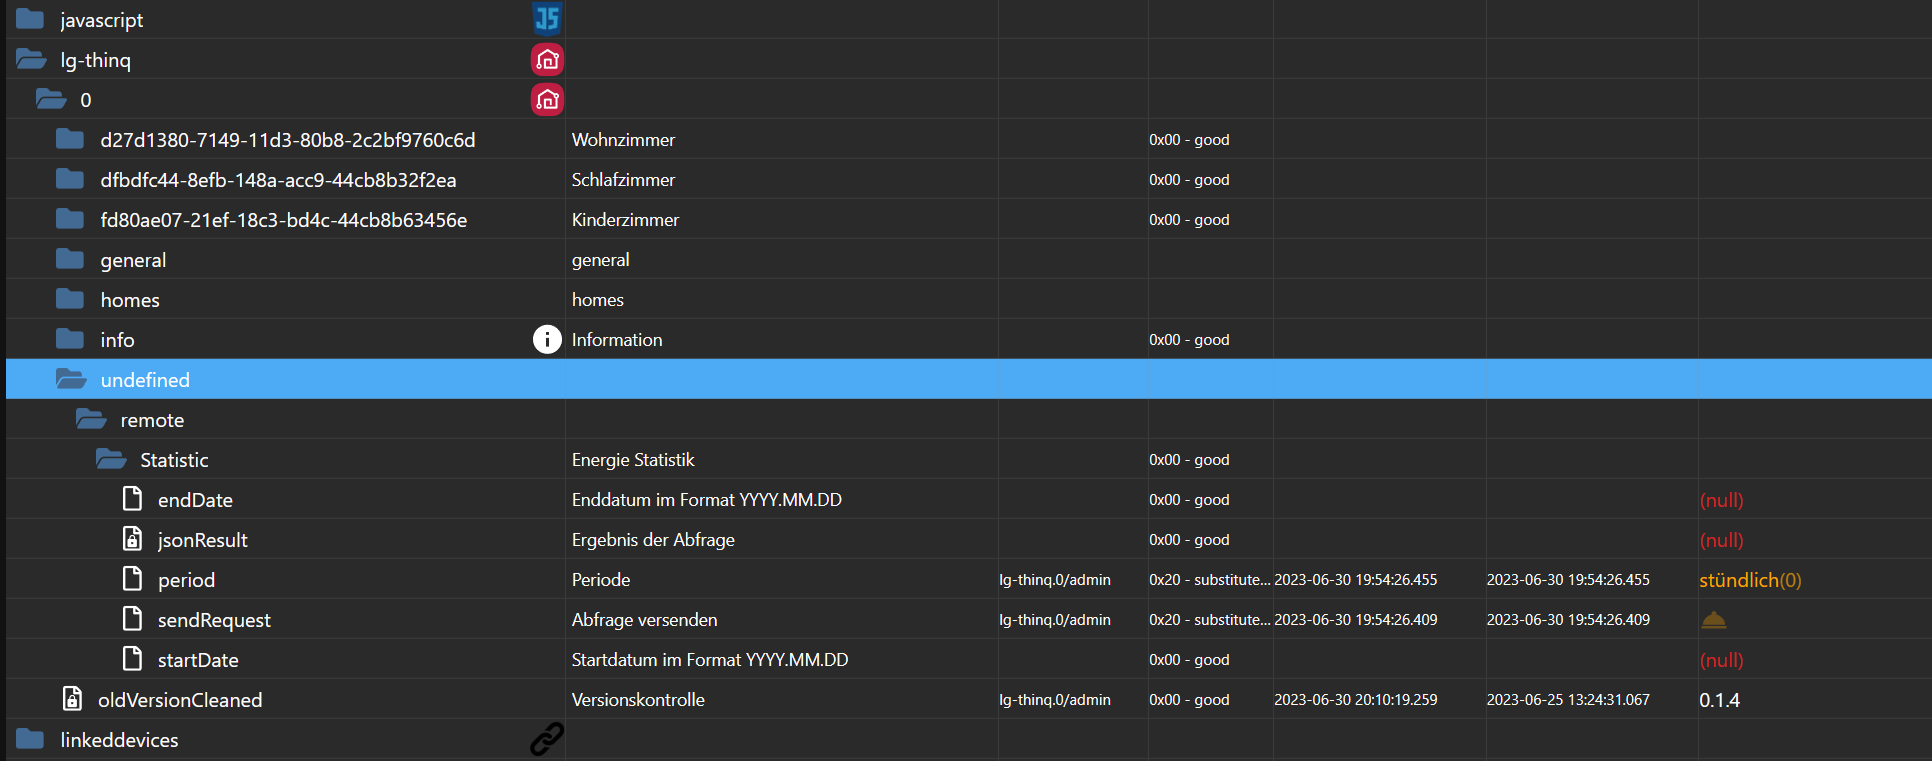The image size is (1932, 761).
Task: Select the sendRequest state row
Action: click(968, 619)
